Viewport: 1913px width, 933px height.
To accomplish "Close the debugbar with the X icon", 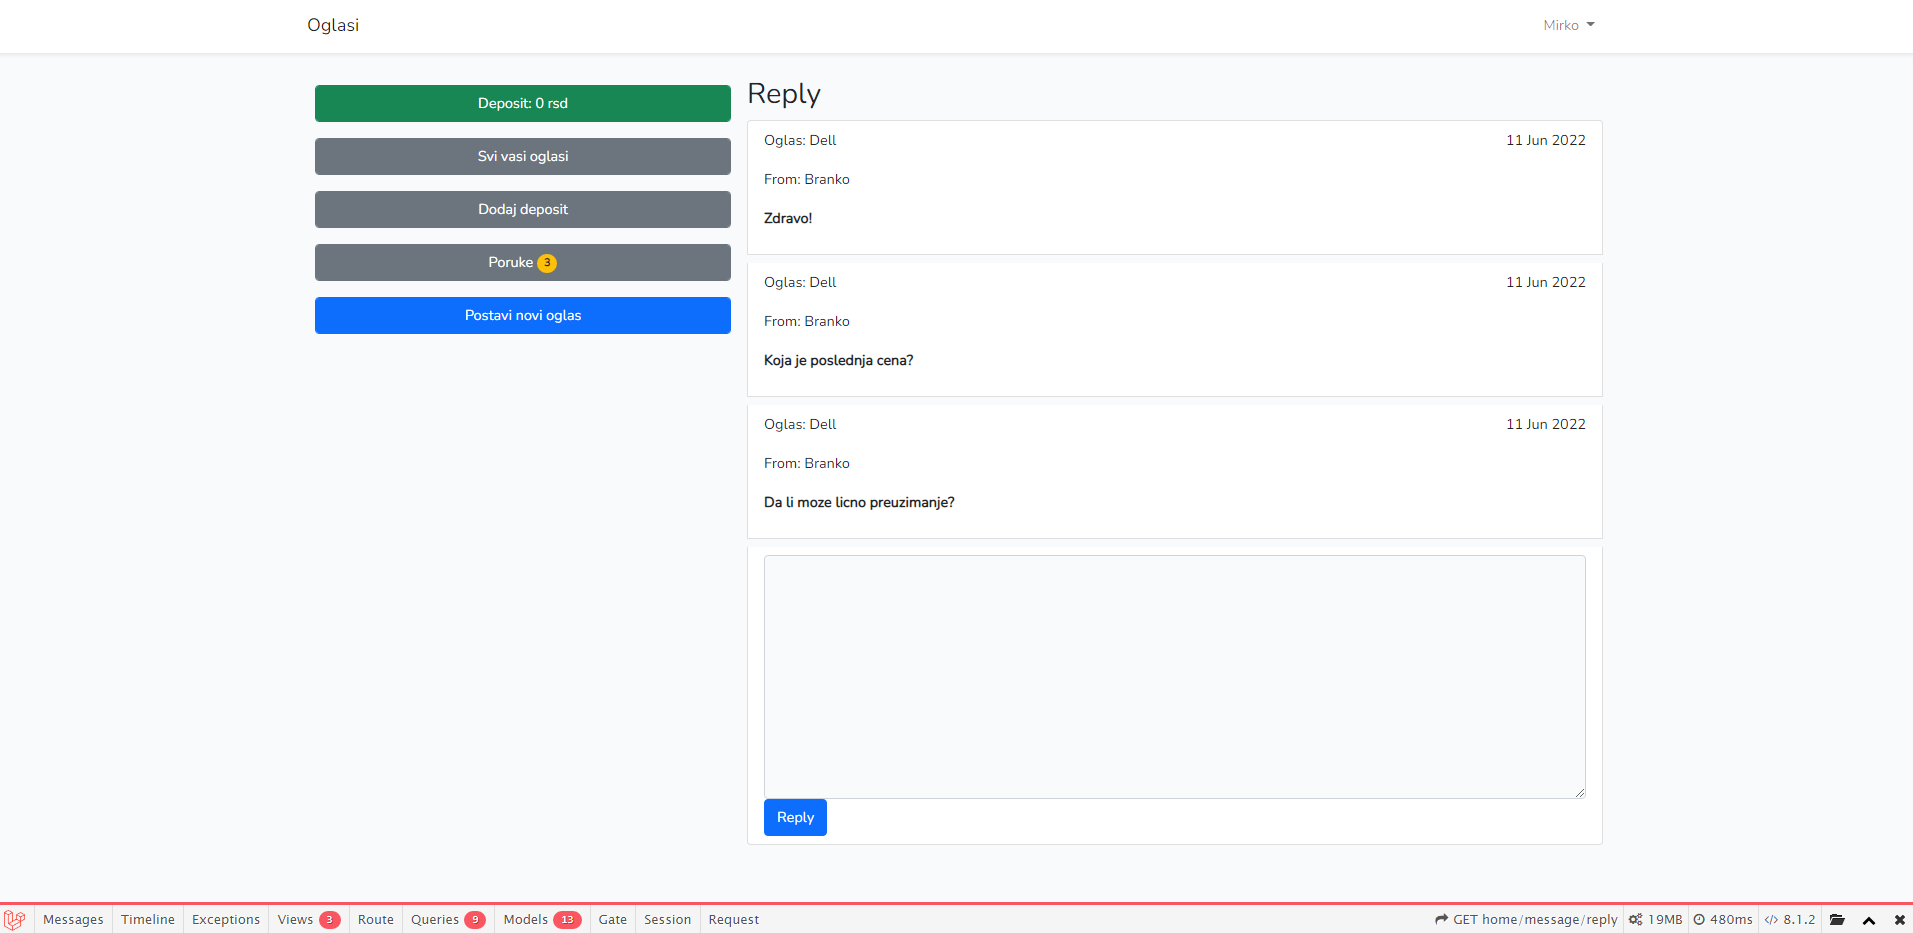I will [1899, 919].
